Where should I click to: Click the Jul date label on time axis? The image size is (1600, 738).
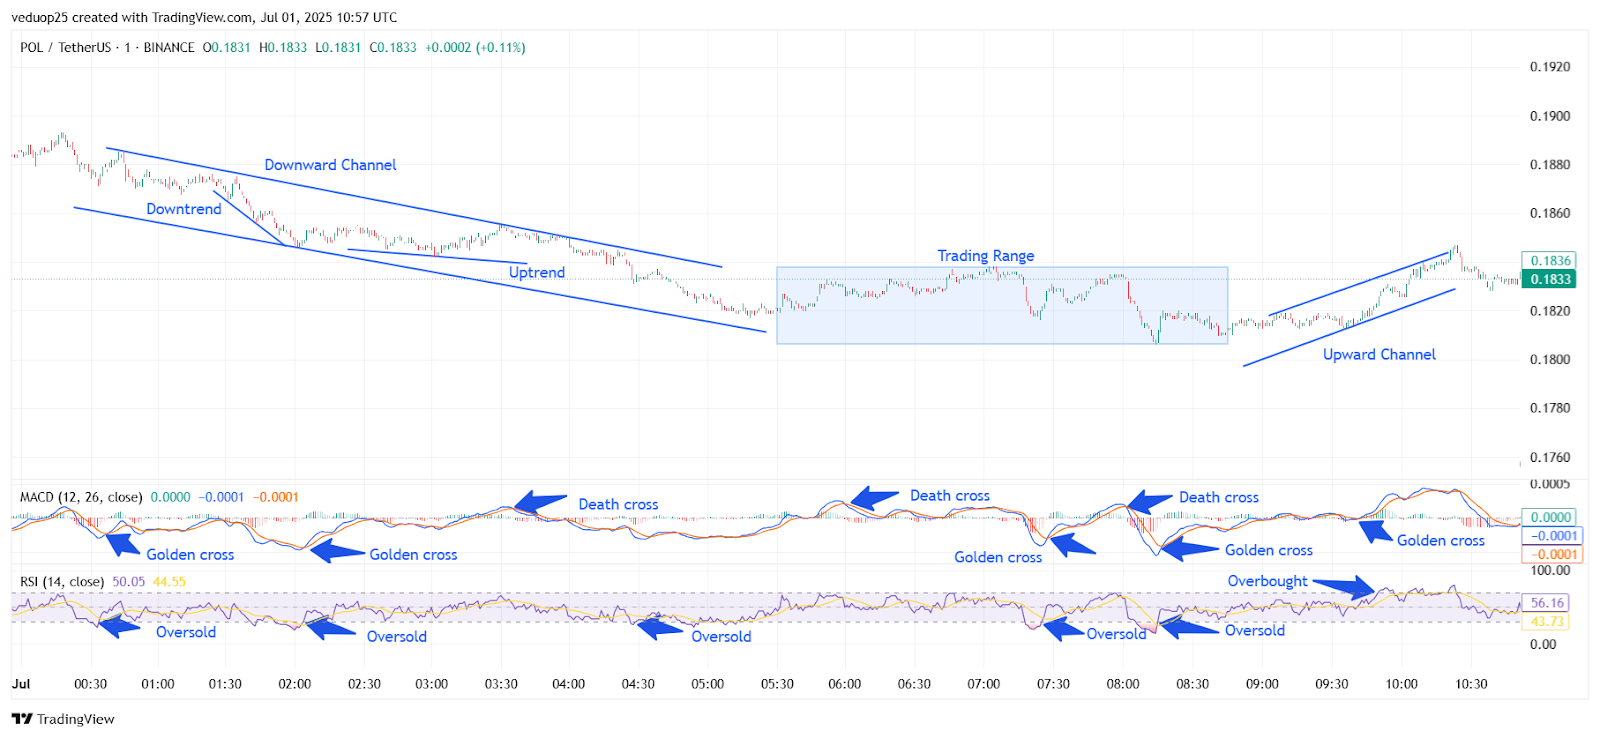(21, 684)
